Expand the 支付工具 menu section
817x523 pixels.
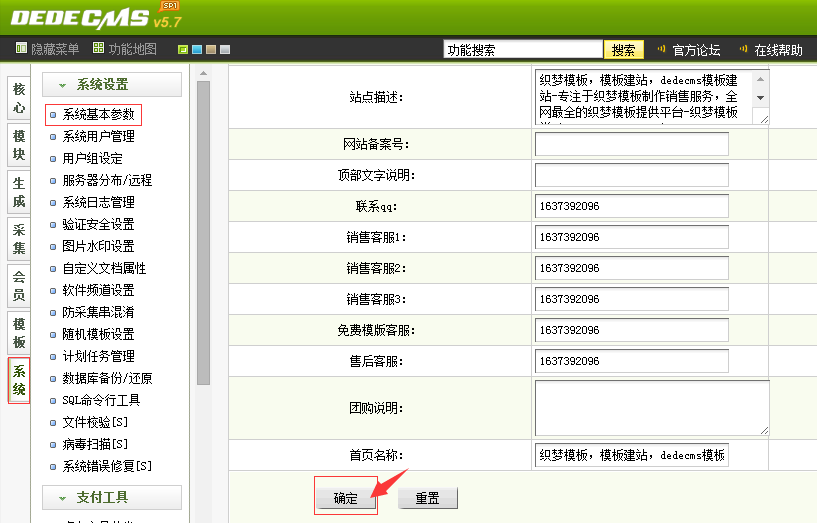[112, 497]
